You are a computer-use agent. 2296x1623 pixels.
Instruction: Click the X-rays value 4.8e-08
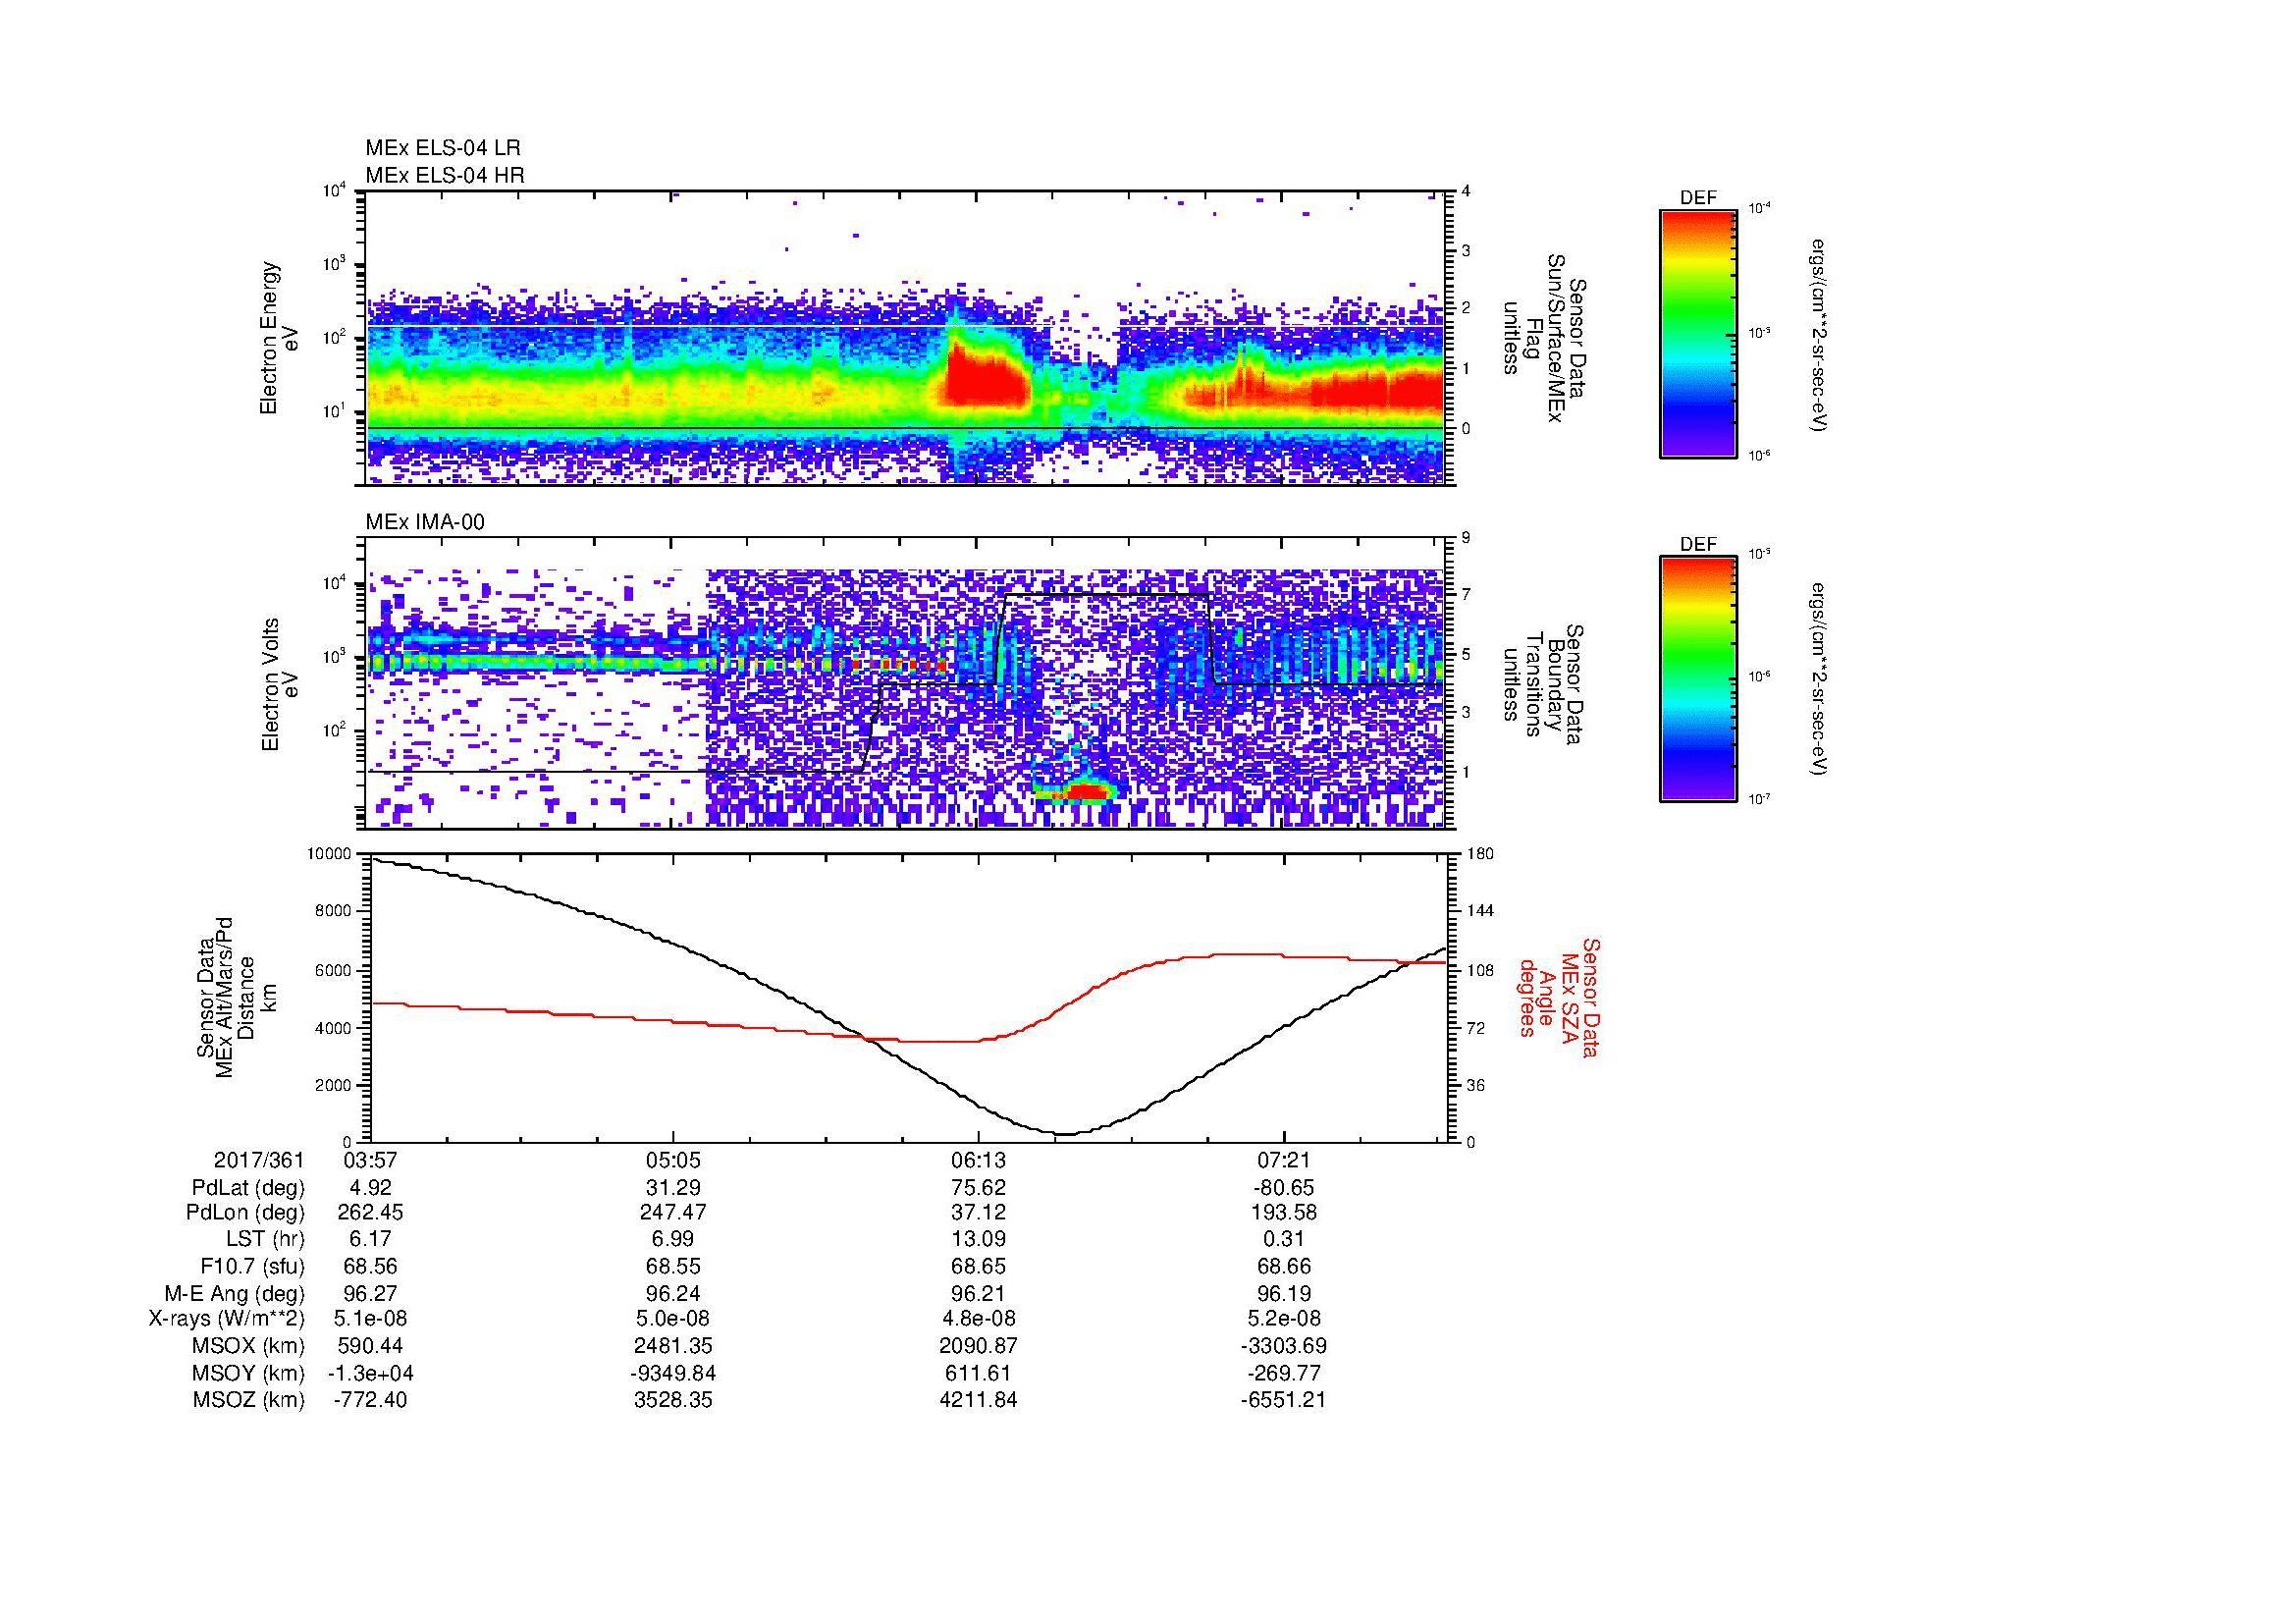point(978,1320)
